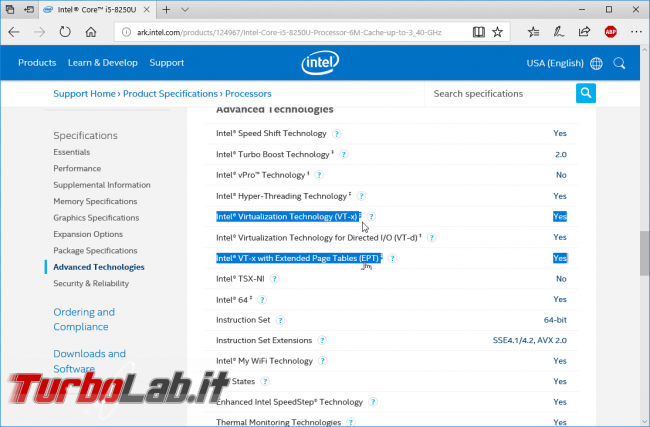Open the add notes pen tool
Image resolution: width=650 pixels, height=427 pixels.
coord(559,32)
